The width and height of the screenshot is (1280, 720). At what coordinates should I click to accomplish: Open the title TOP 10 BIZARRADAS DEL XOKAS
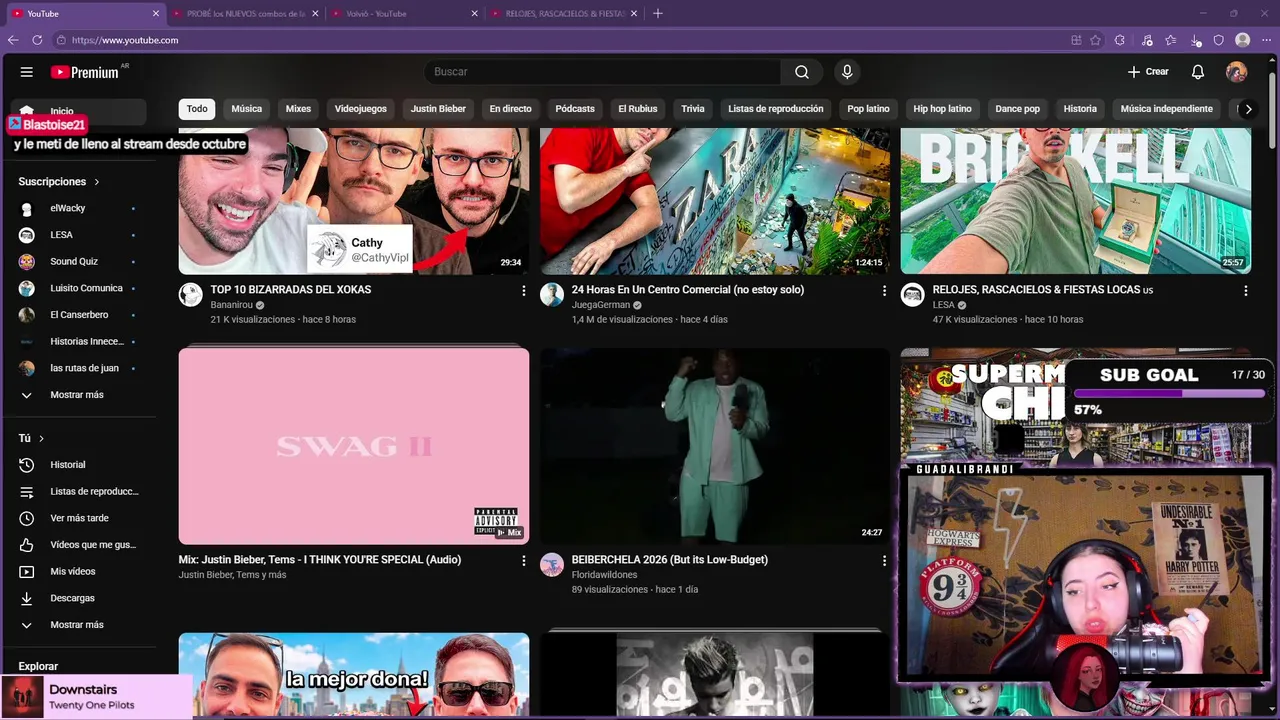click(x=291, y=290)
